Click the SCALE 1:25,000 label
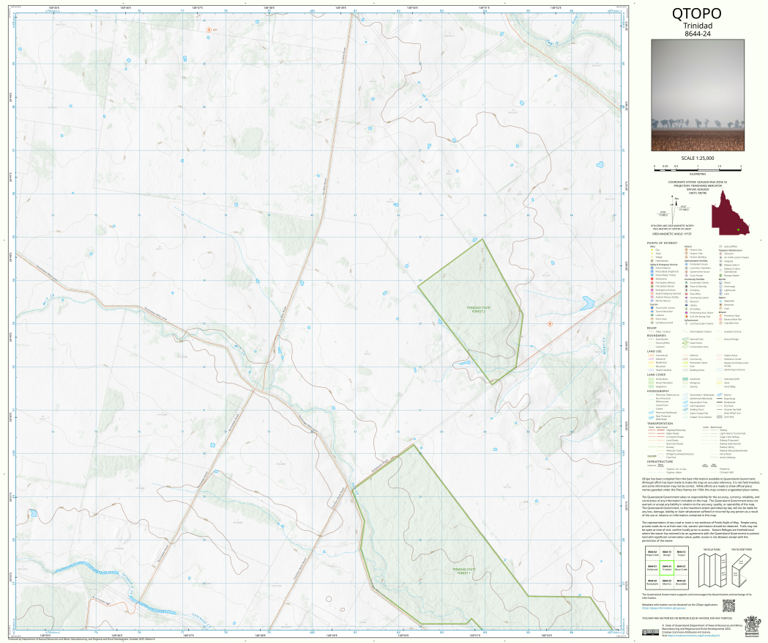 tap(697, 158)
